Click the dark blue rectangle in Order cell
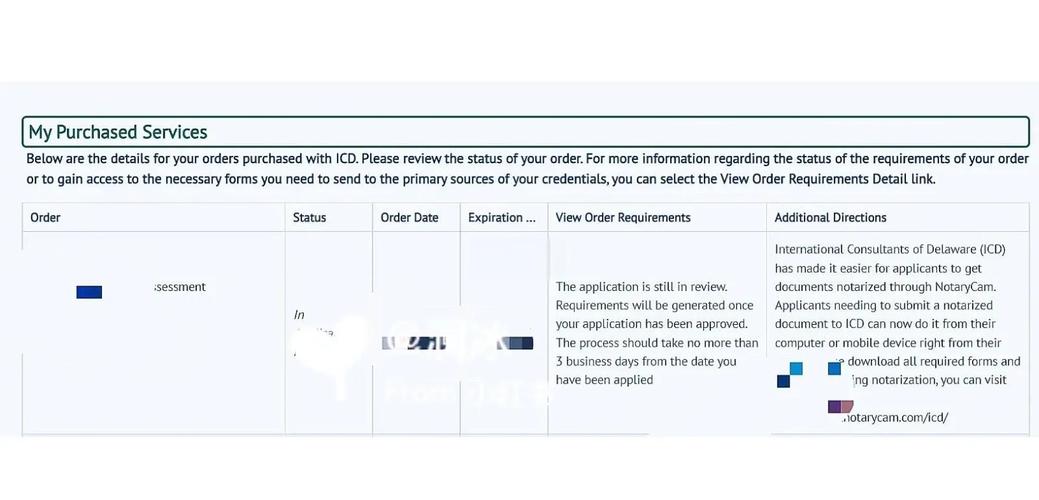Screen dimensions: 1039x500 (x=89, y=292)
